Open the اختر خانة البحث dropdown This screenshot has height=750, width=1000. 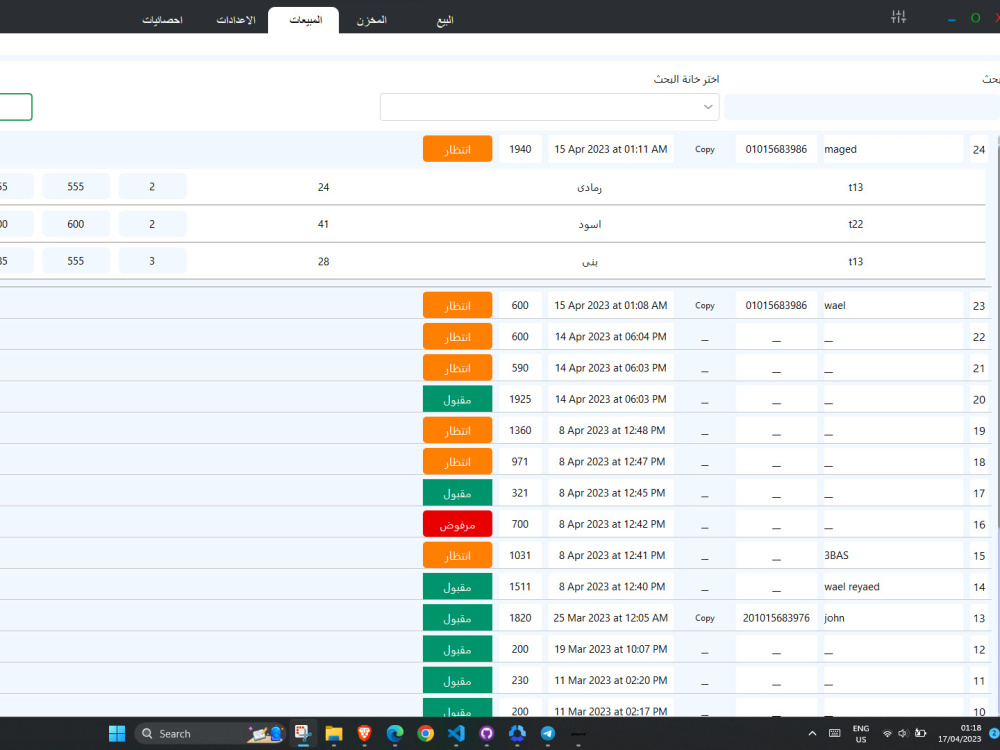[x=548, y=106]
